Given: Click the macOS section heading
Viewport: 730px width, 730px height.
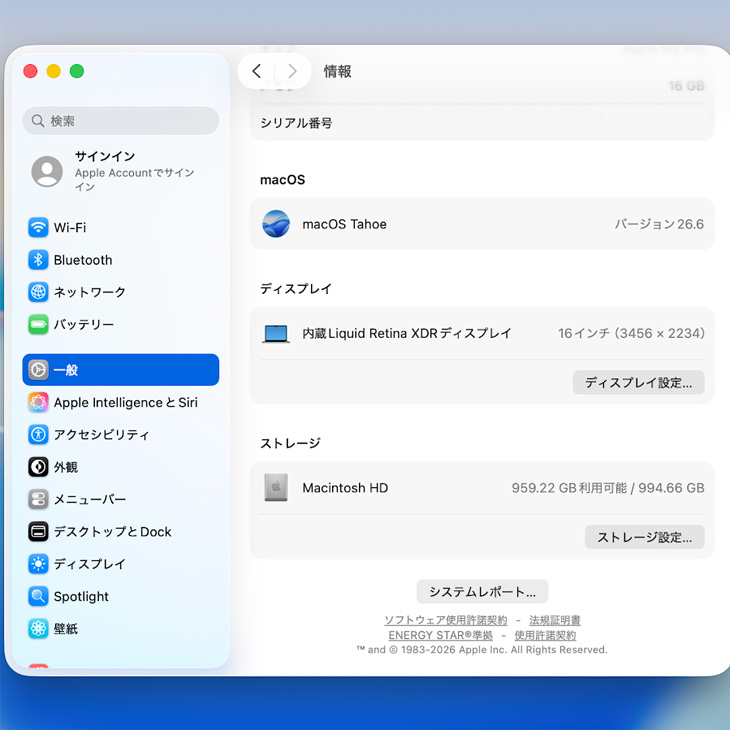Looking at the screenshot, I should click(283, 180).
